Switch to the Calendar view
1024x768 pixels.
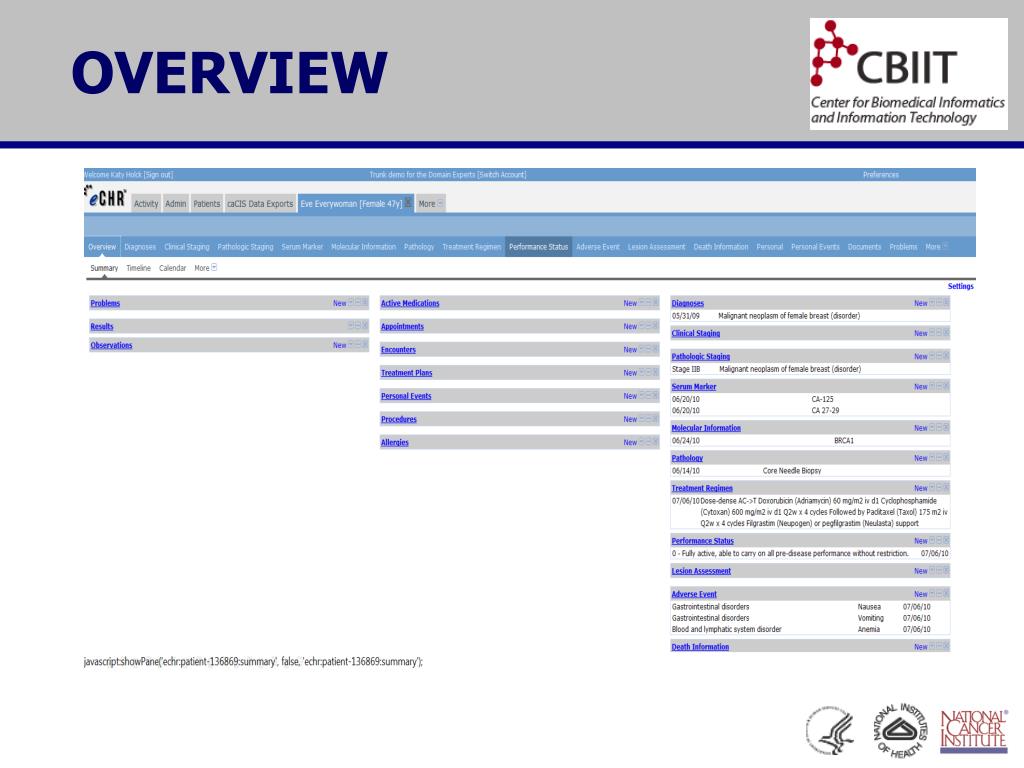[172, 268]
